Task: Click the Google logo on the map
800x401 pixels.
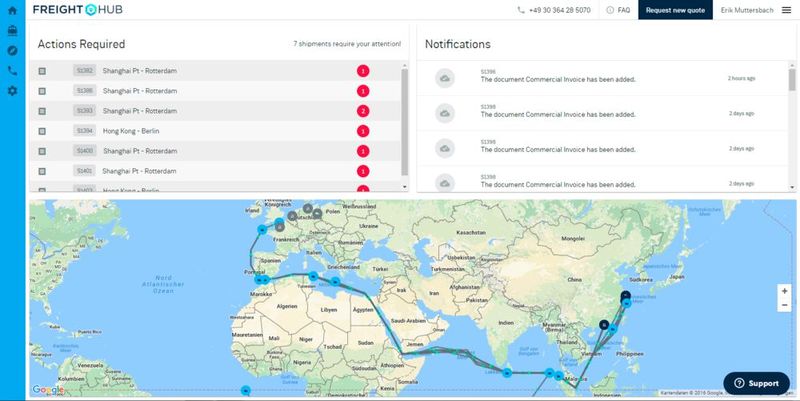Action: (x=48, y=390)
